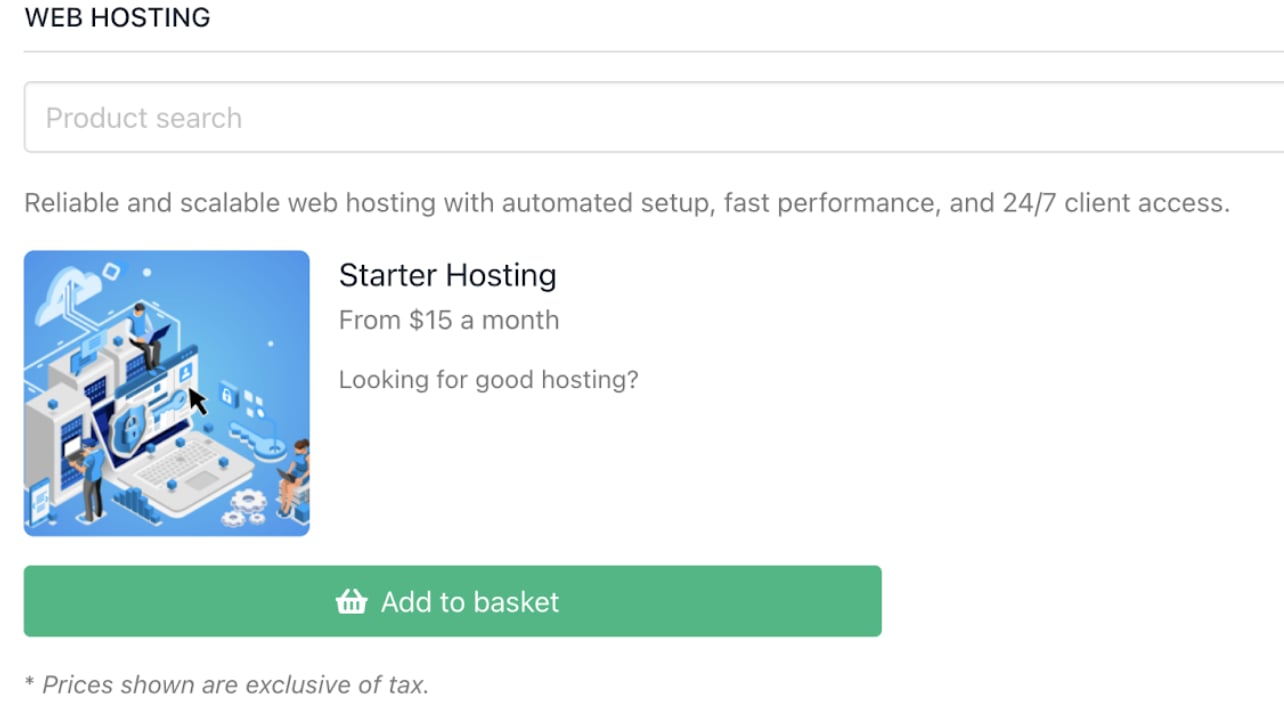Focus the Product search field
1284x720 pixels.
click(x=654, y=117)
